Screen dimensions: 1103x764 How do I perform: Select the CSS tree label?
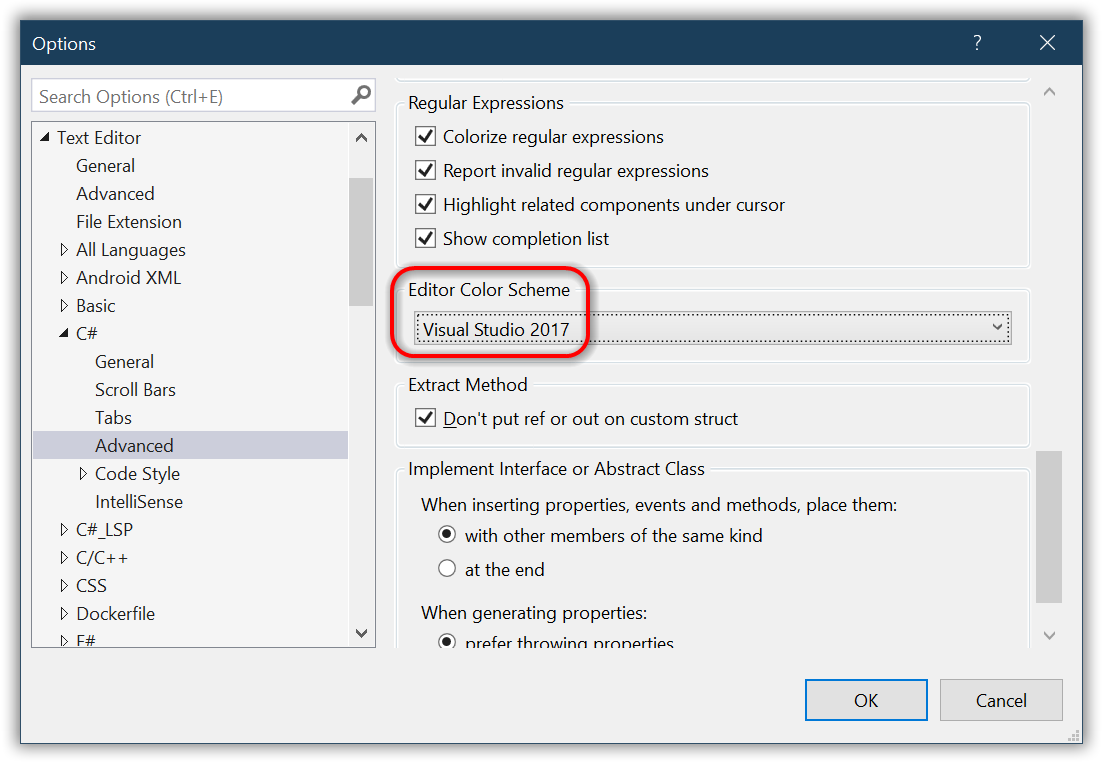point(91,585)
